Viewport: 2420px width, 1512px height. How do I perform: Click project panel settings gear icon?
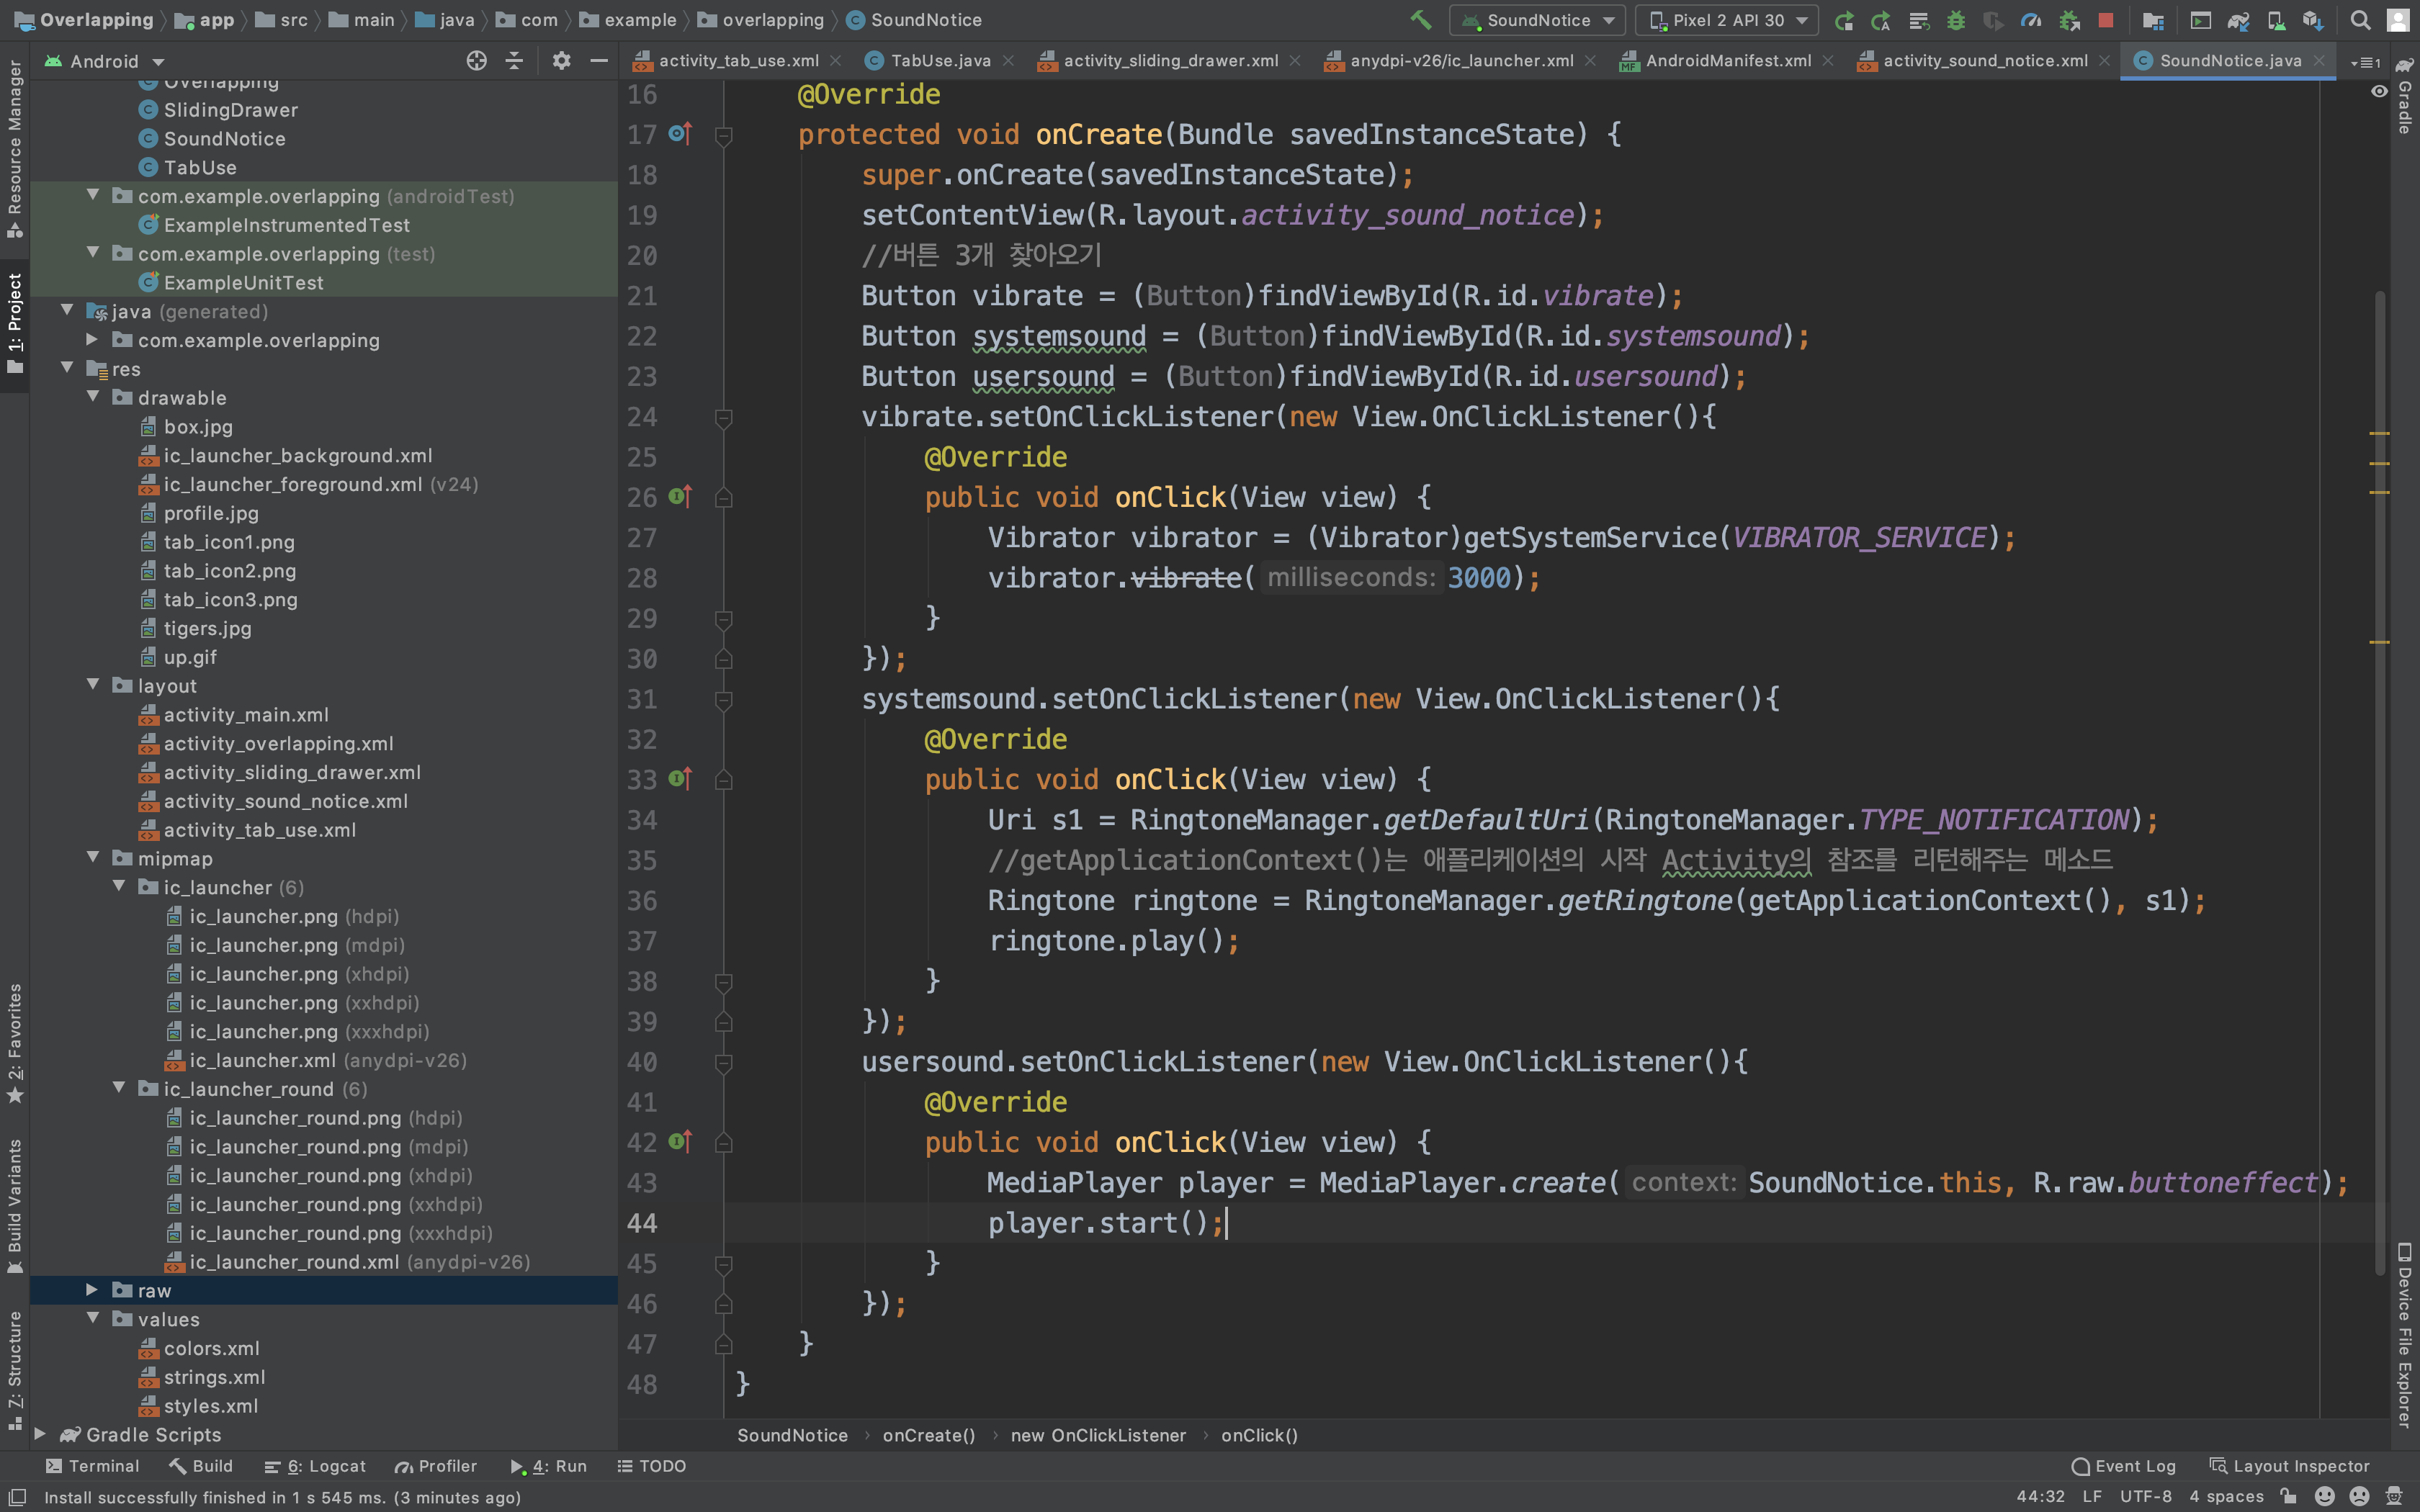(x=561, y=61)
